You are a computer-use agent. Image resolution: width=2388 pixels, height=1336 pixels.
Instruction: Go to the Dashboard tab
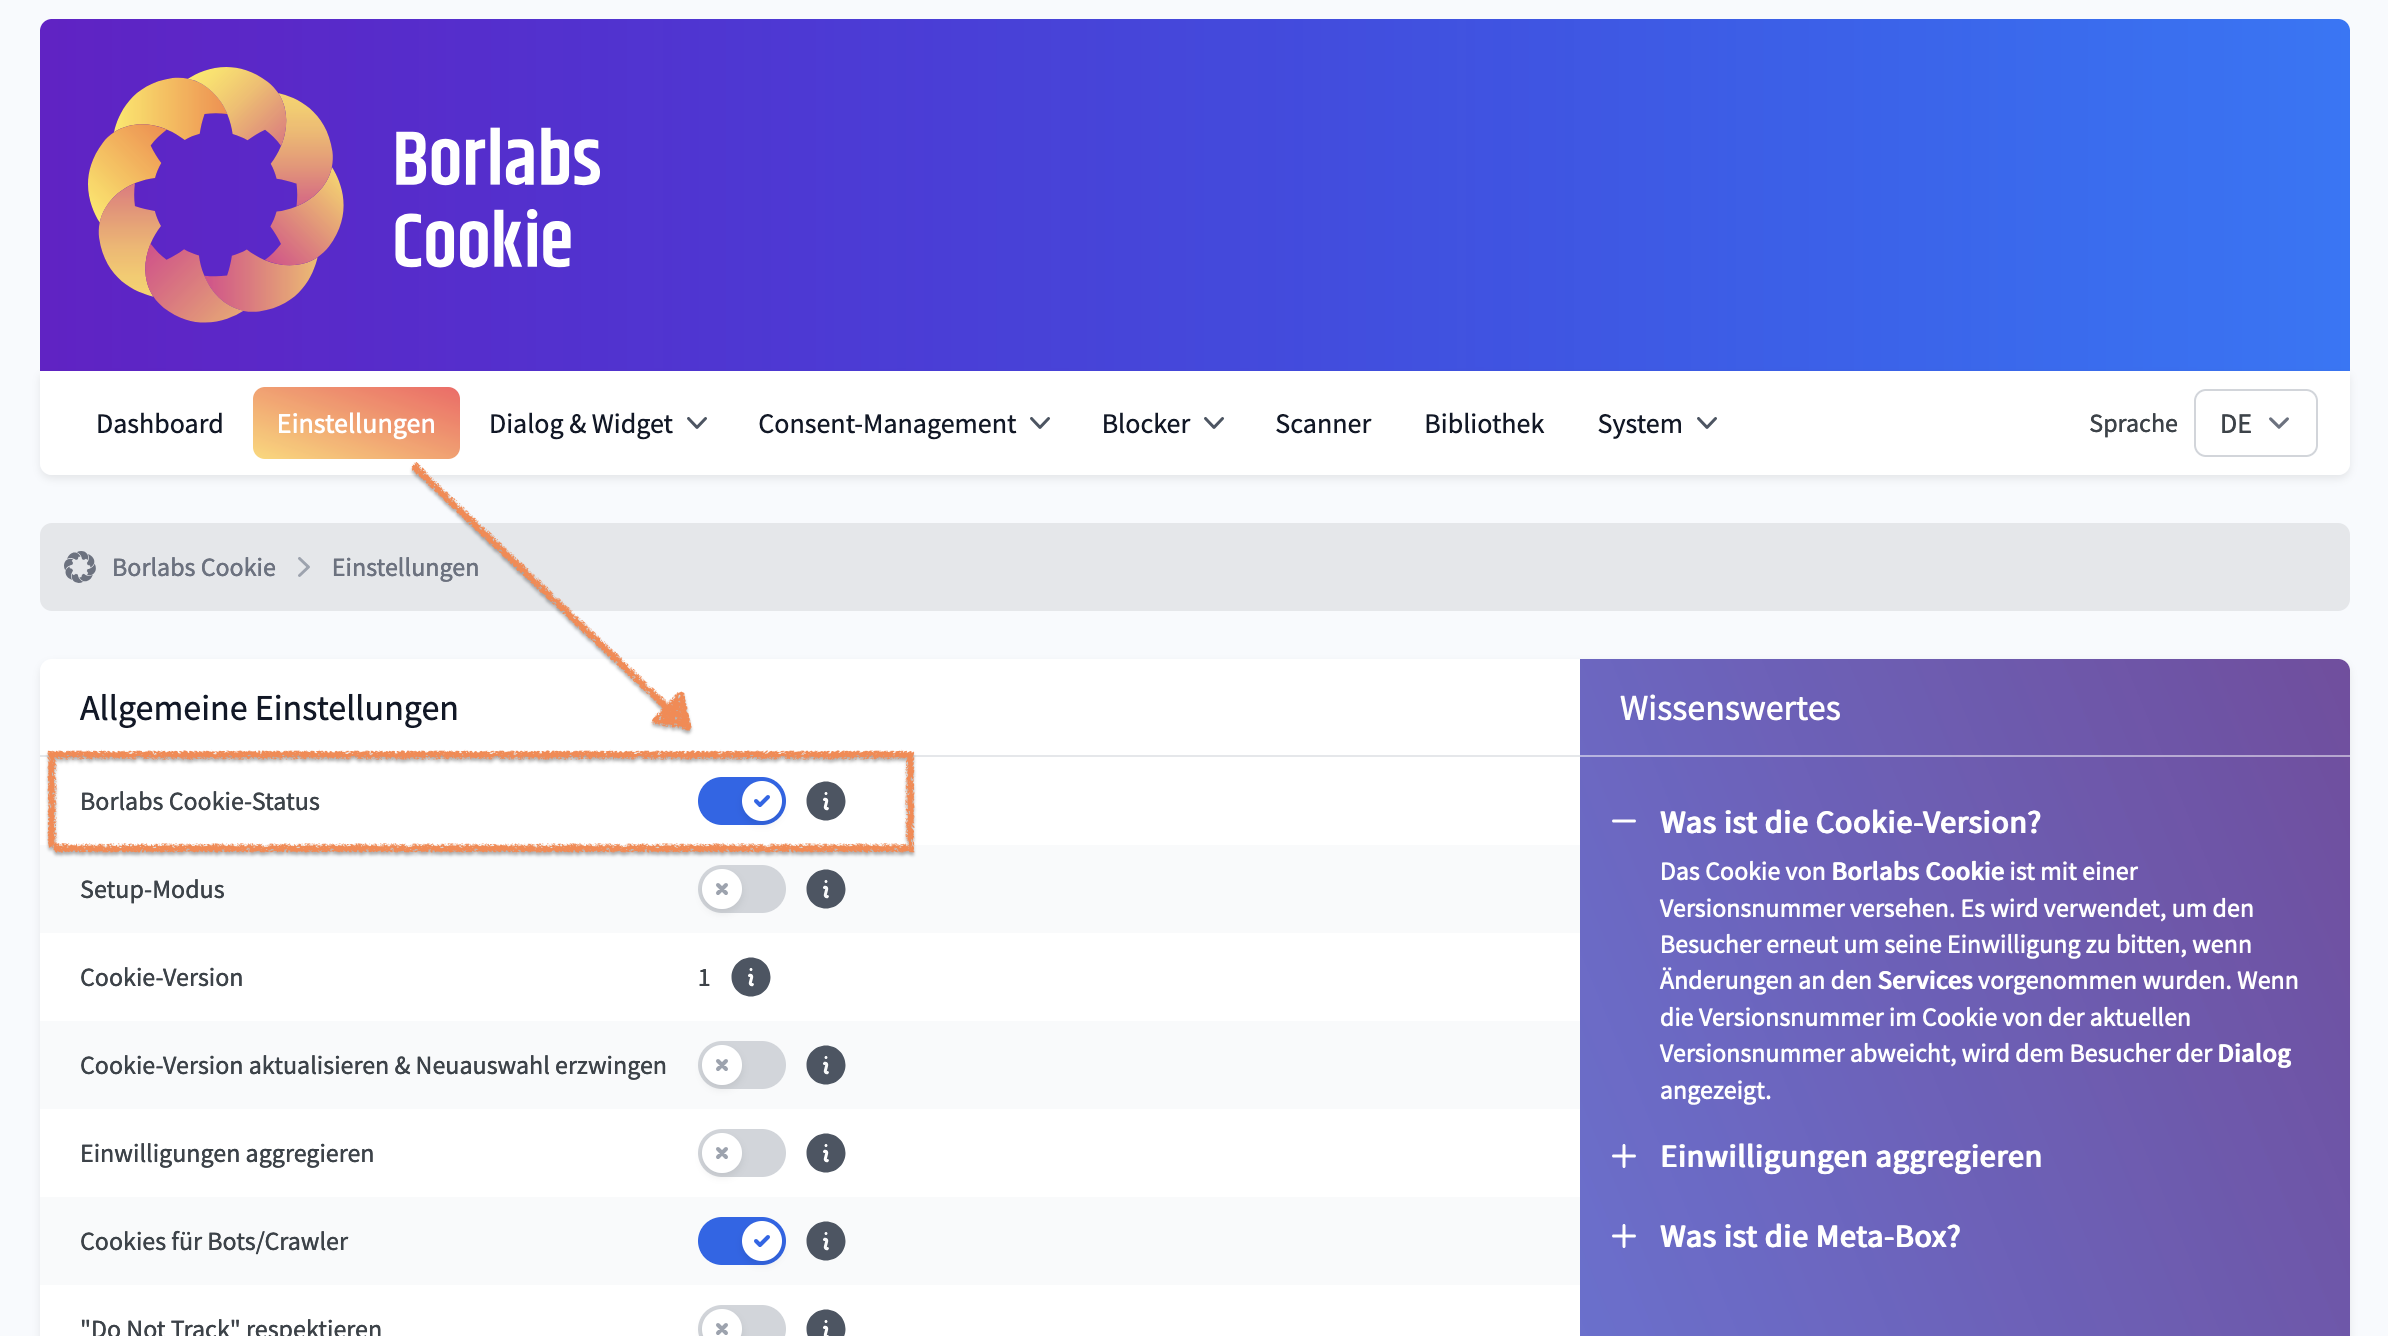pyautogui.click(x=159, y=423)
